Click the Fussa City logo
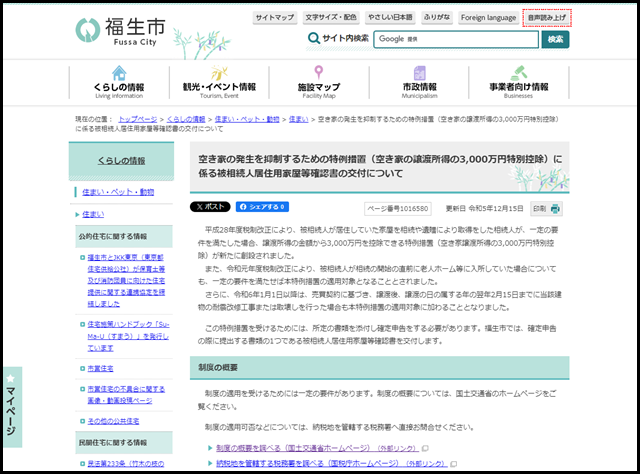640x474 pixels. [120, 31]
